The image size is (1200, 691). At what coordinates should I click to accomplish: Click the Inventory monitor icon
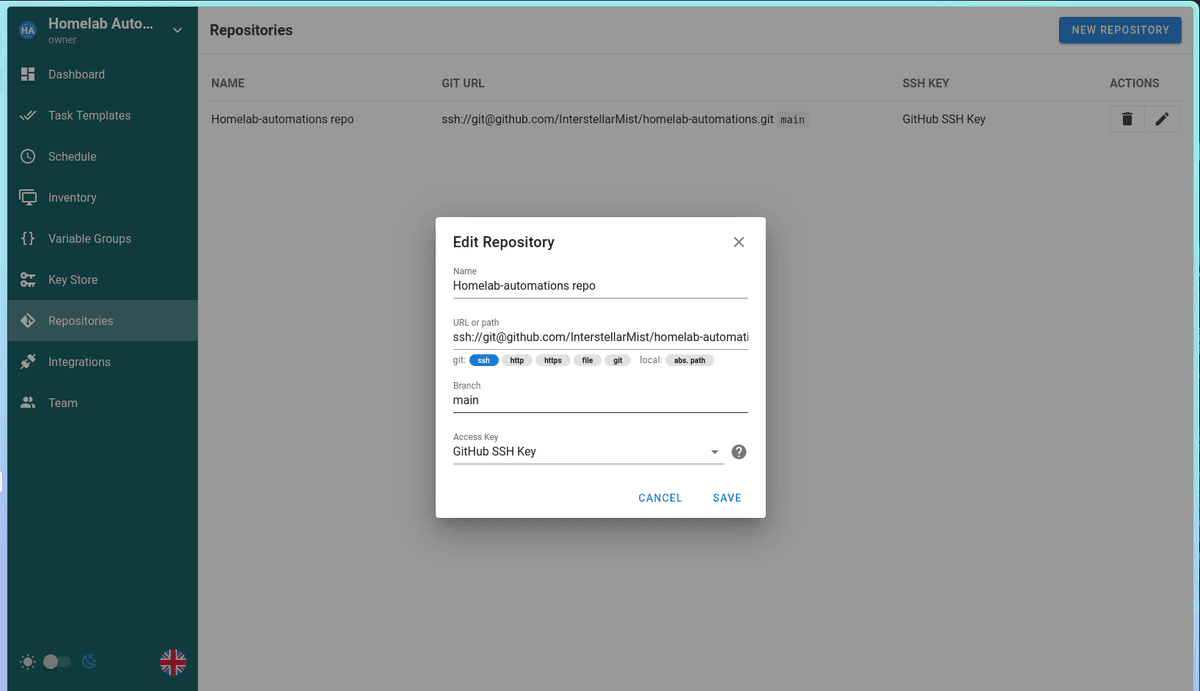click(28, 197)
